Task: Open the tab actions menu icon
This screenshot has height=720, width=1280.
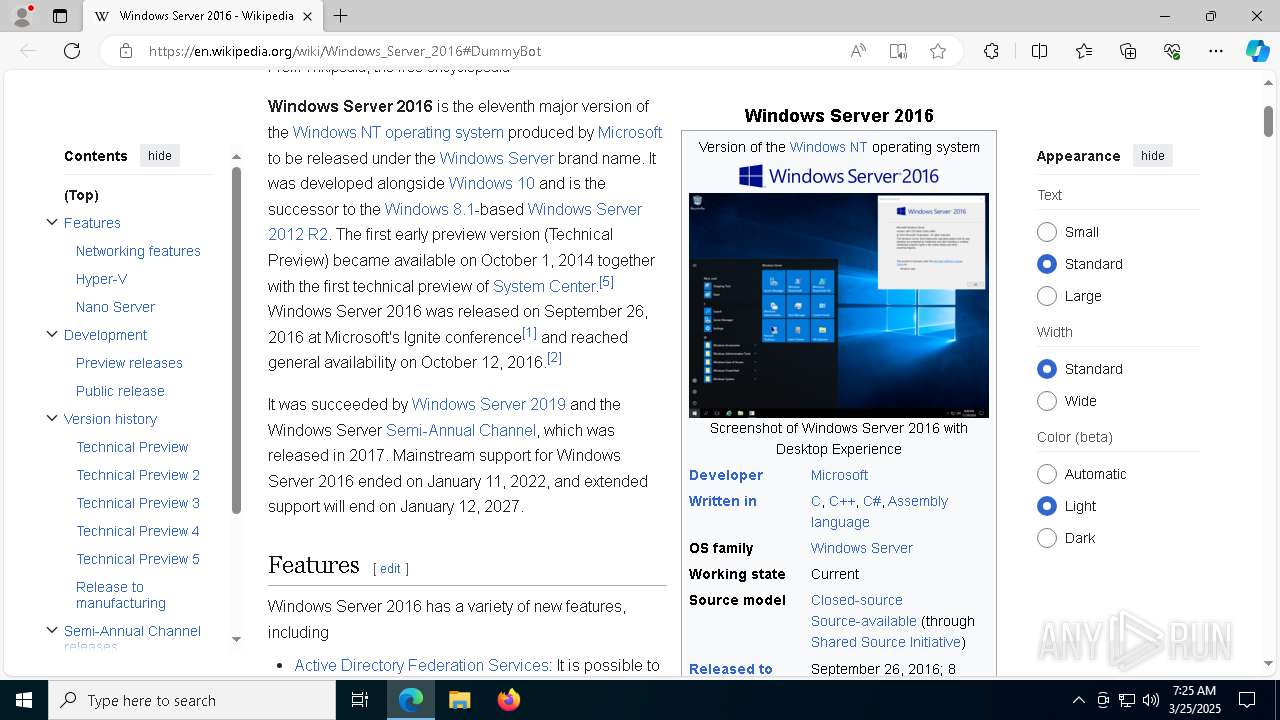Action: pyautogui.click(x=60, y=16)
